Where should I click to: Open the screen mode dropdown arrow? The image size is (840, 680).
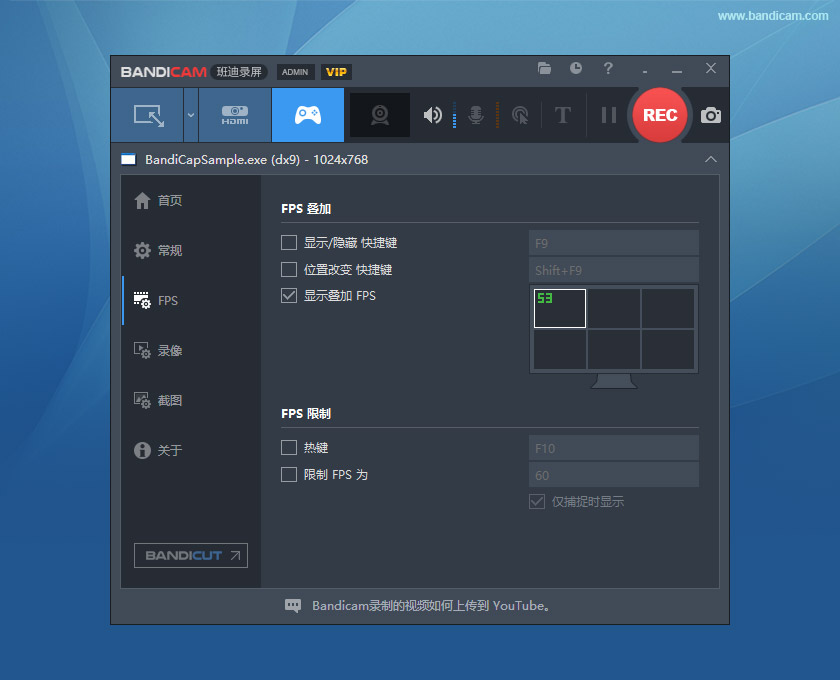(191, 115)
